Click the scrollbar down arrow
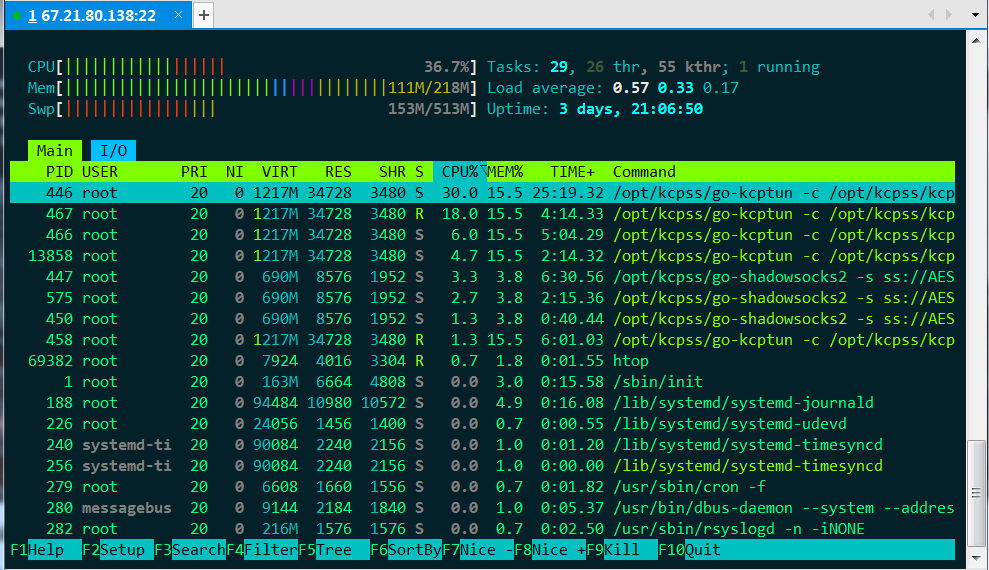989x570 pixels. coord(976,558)
